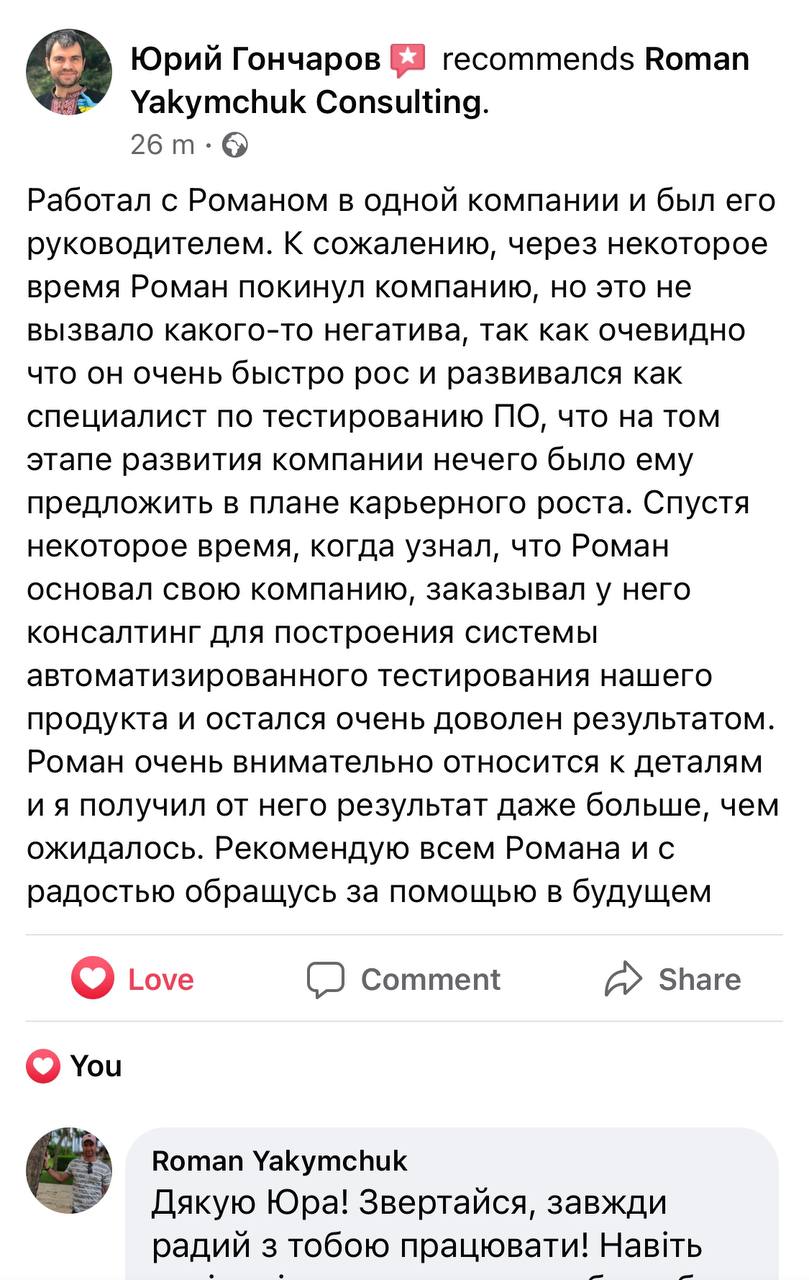Screen dimensions: 809x1280
Task: Click the Comment text button
Action: (x=430, y=979)
